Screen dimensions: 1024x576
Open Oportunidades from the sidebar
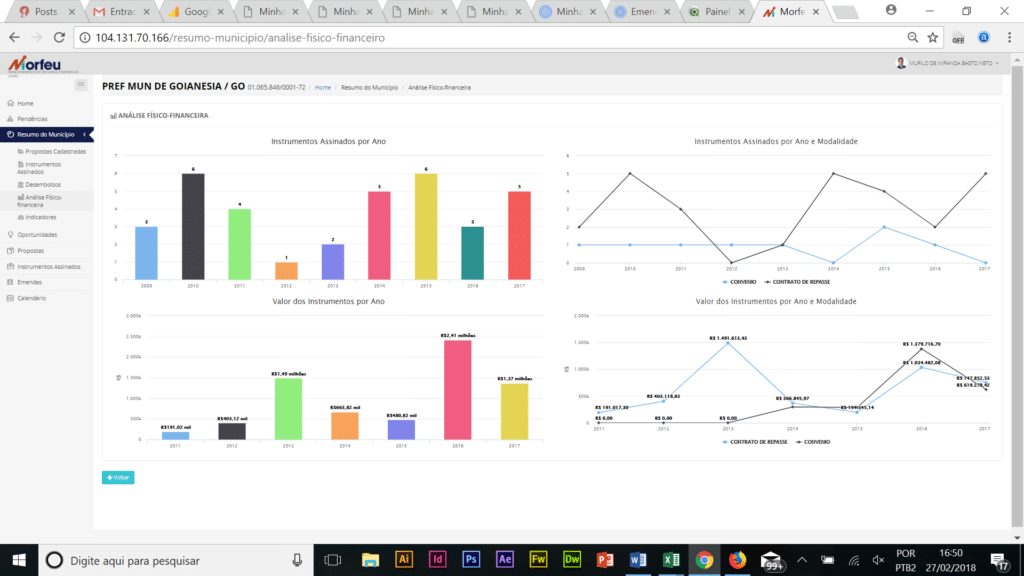pyautogui.click(x=37, y=235)
